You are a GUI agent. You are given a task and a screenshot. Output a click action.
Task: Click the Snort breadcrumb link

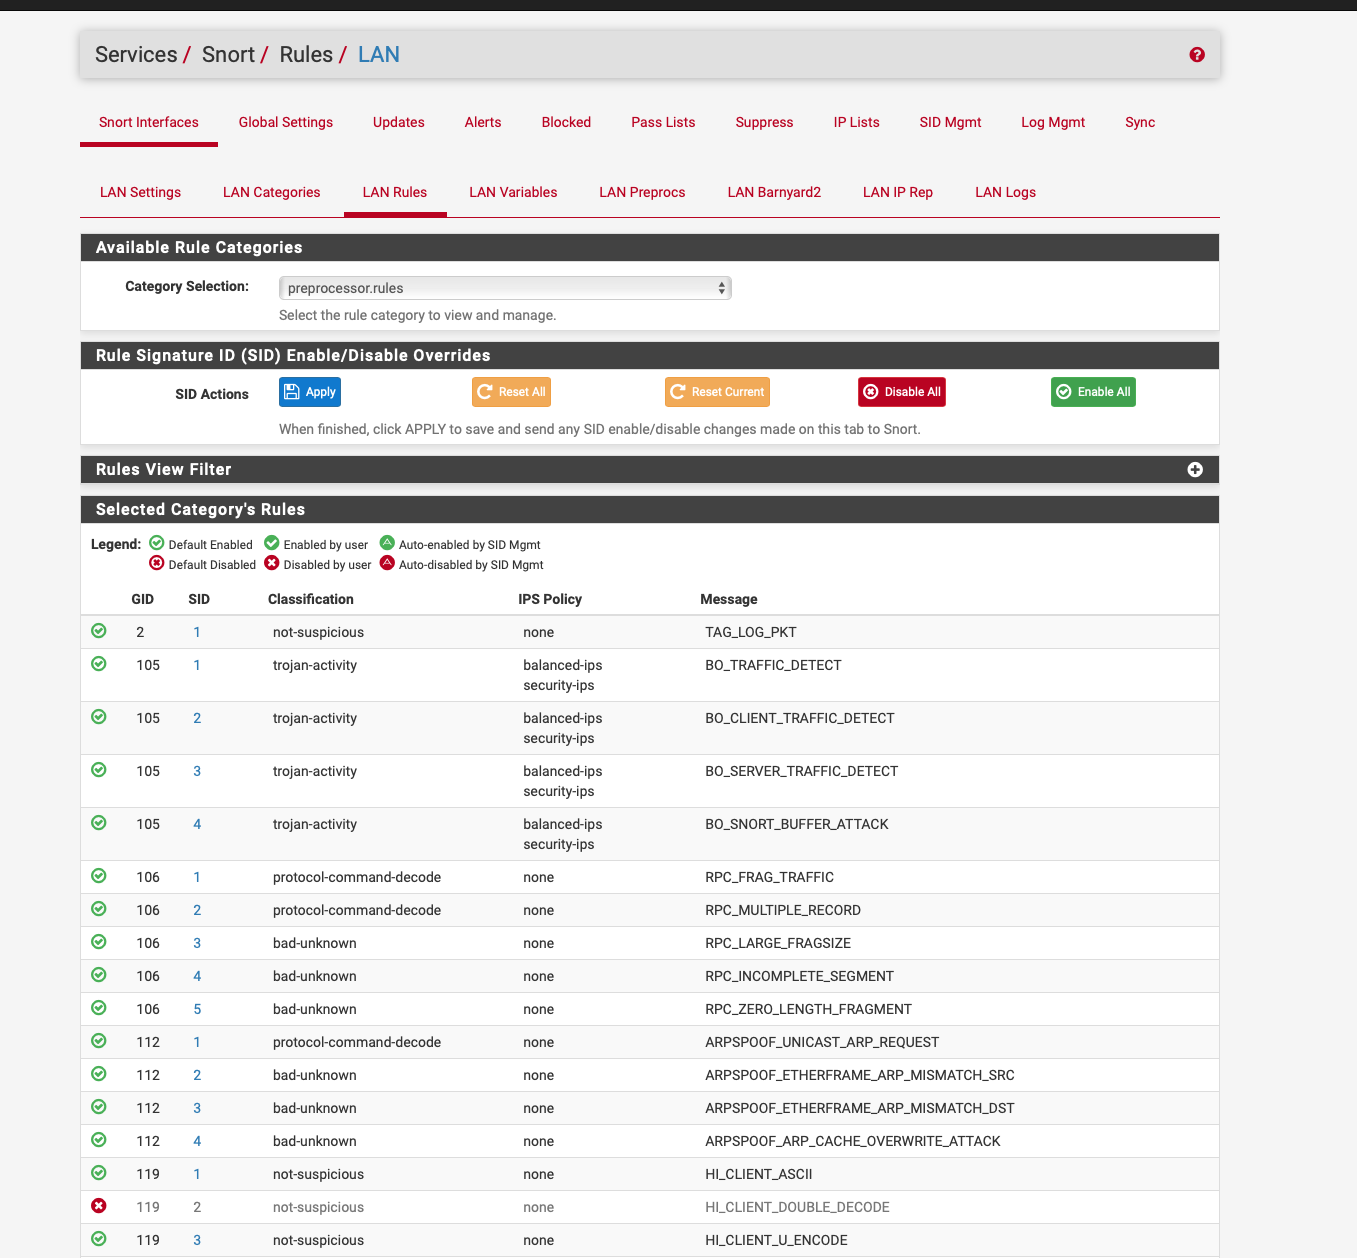click(x=228, y=55)
